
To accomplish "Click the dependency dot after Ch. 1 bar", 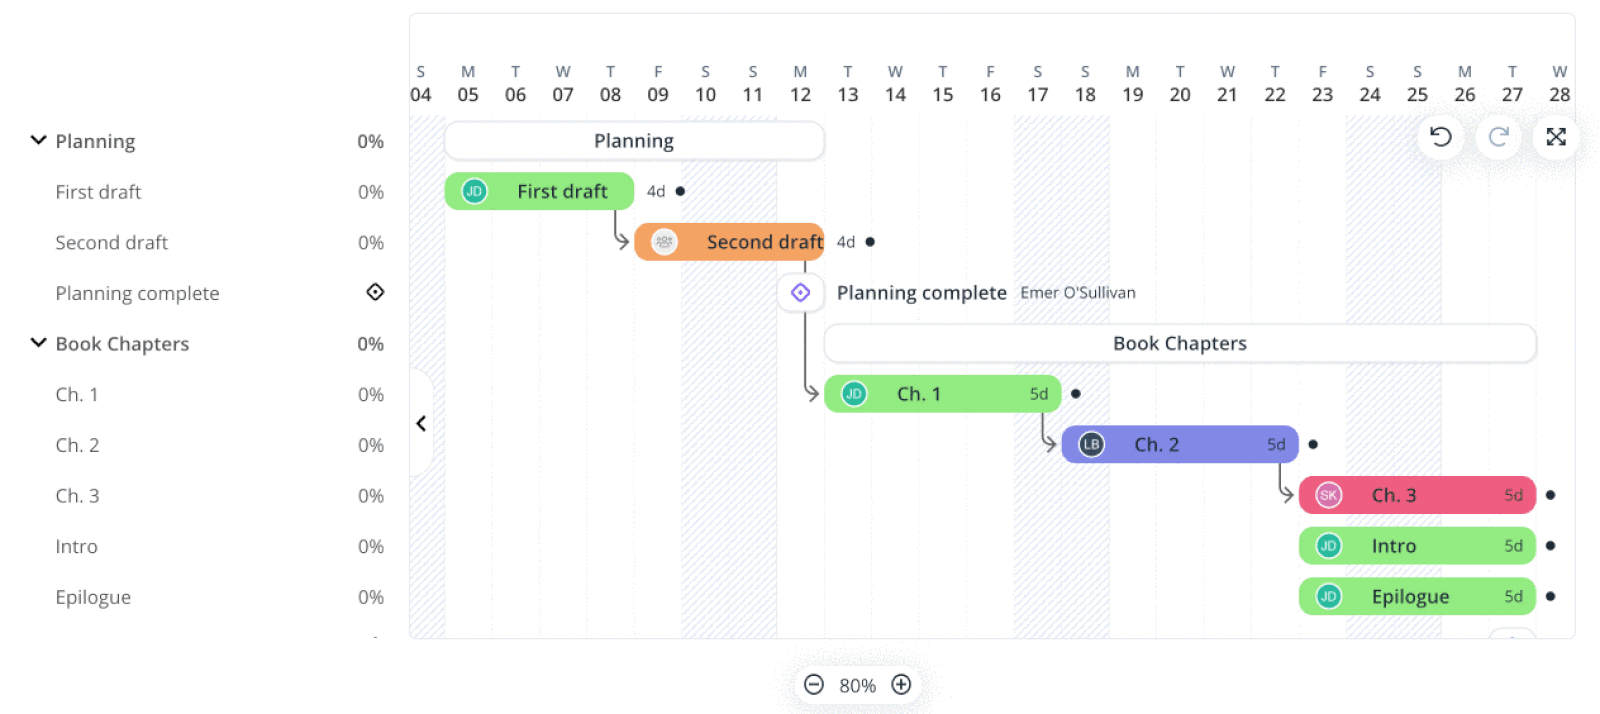I will pyautogui.click(x=1076, y=394).
